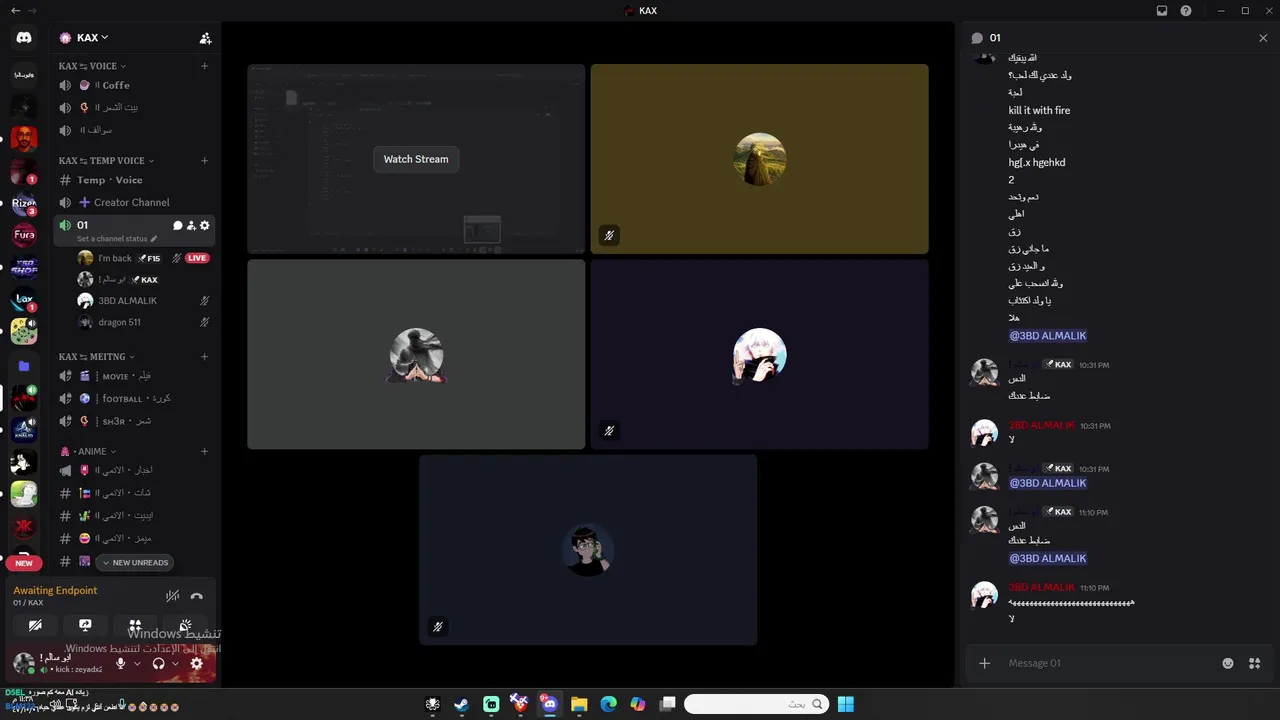Join the Coffe voice channel

pos(134,85)
